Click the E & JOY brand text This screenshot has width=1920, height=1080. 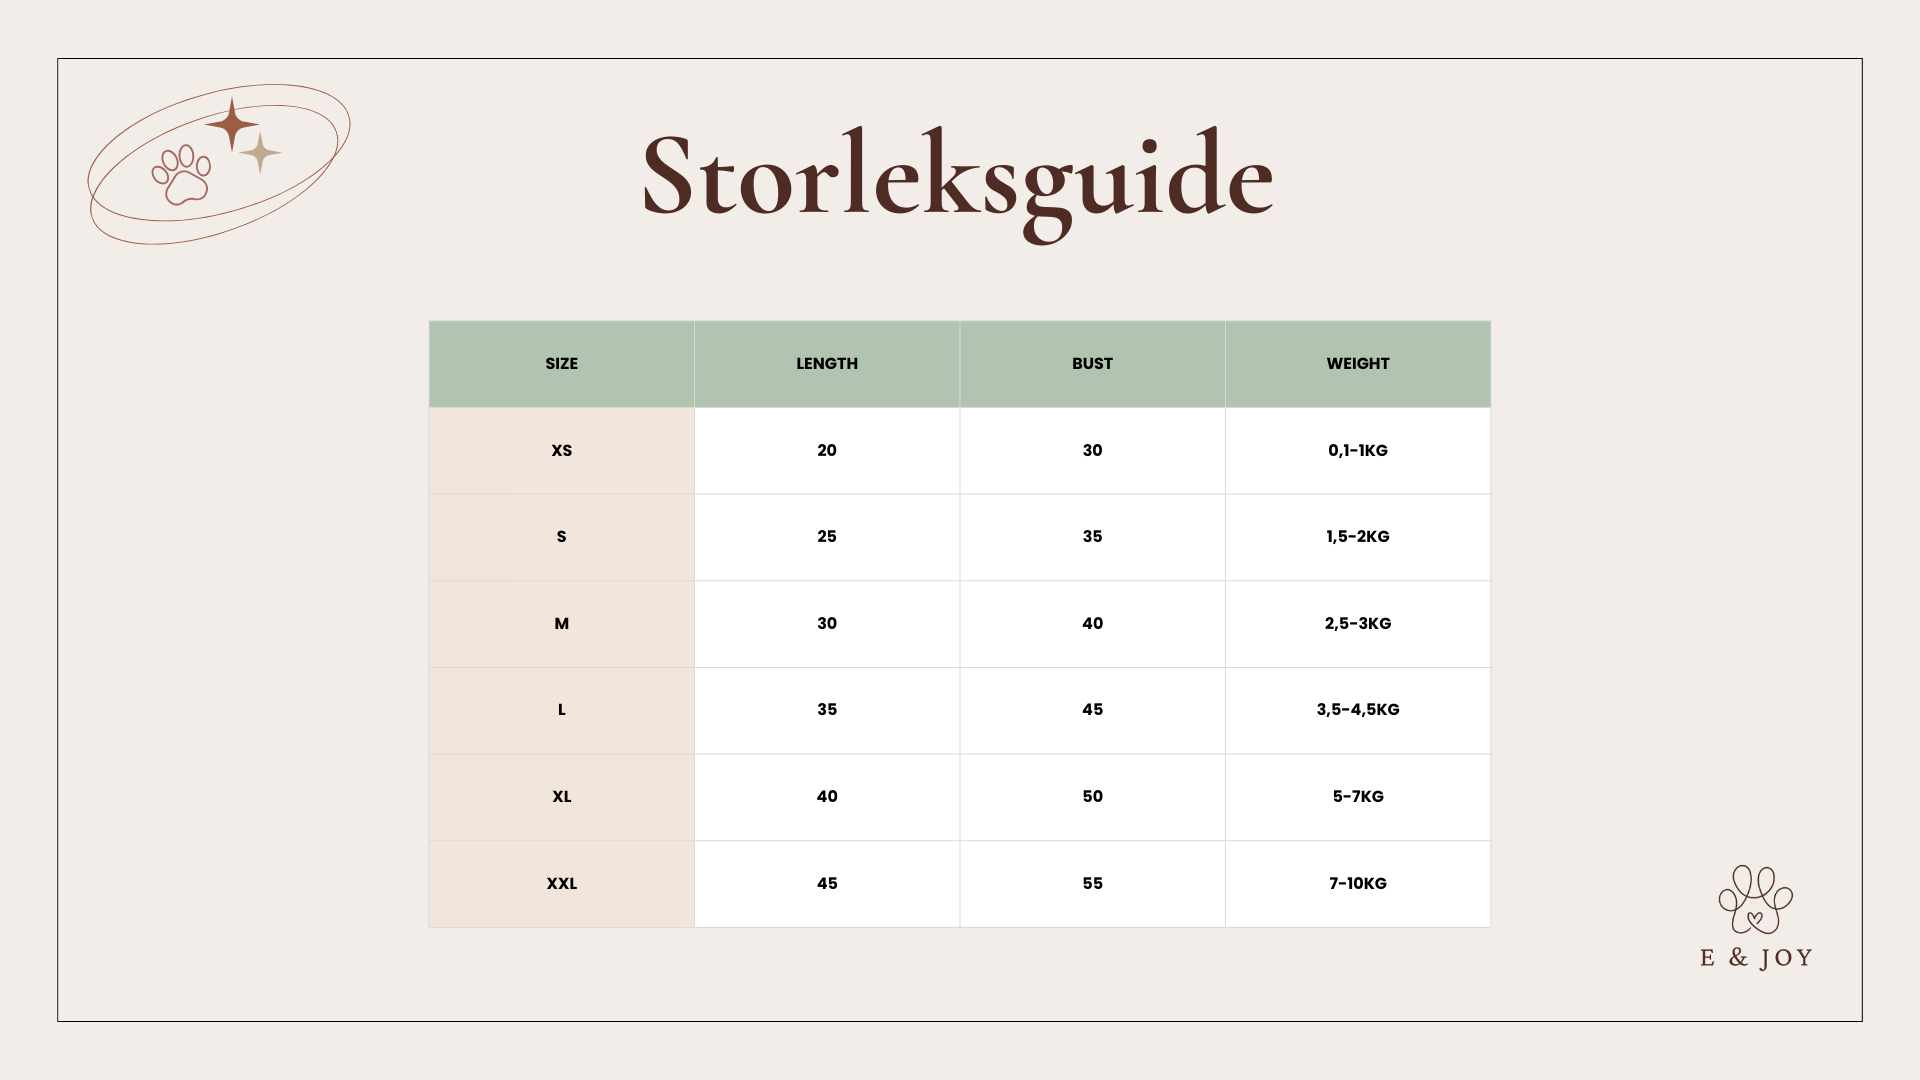(x=1756, y=958)
